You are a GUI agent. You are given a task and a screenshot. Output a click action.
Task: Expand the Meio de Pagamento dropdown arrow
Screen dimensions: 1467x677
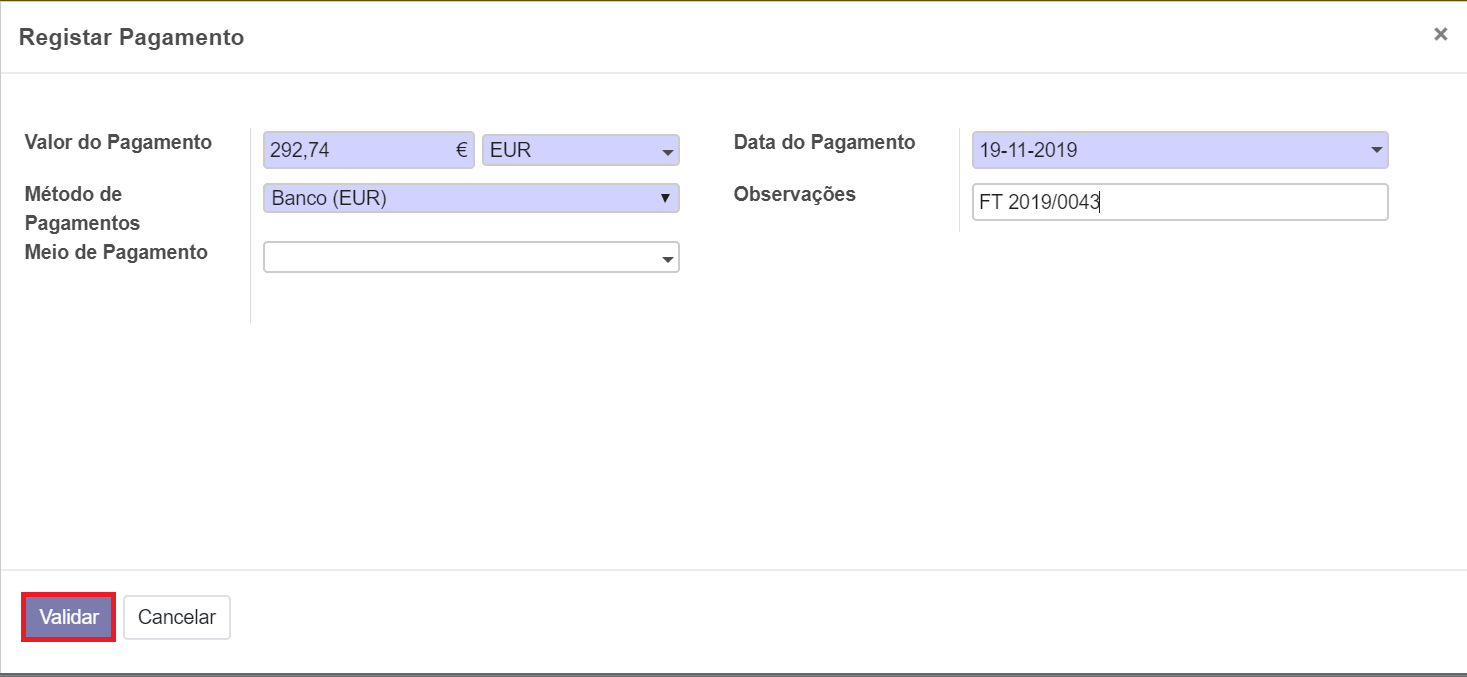tap(667, 260)
